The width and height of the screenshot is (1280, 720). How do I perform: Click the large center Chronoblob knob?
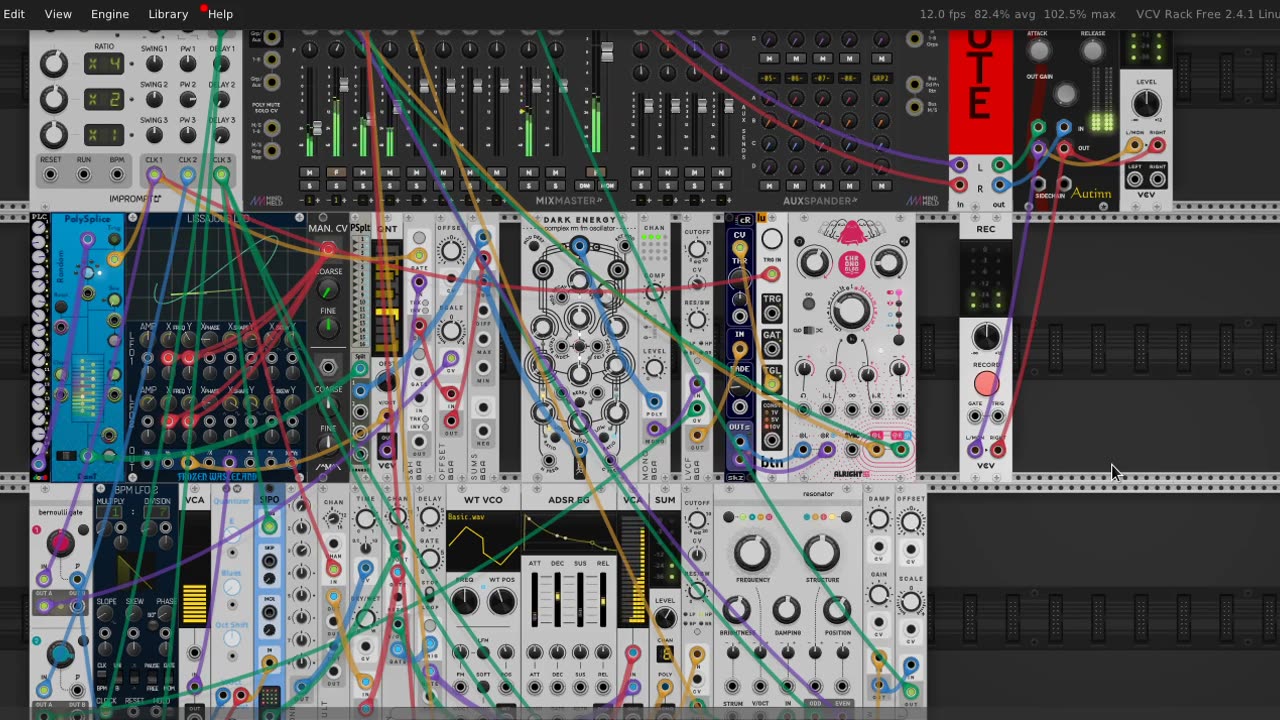(852, 310)
